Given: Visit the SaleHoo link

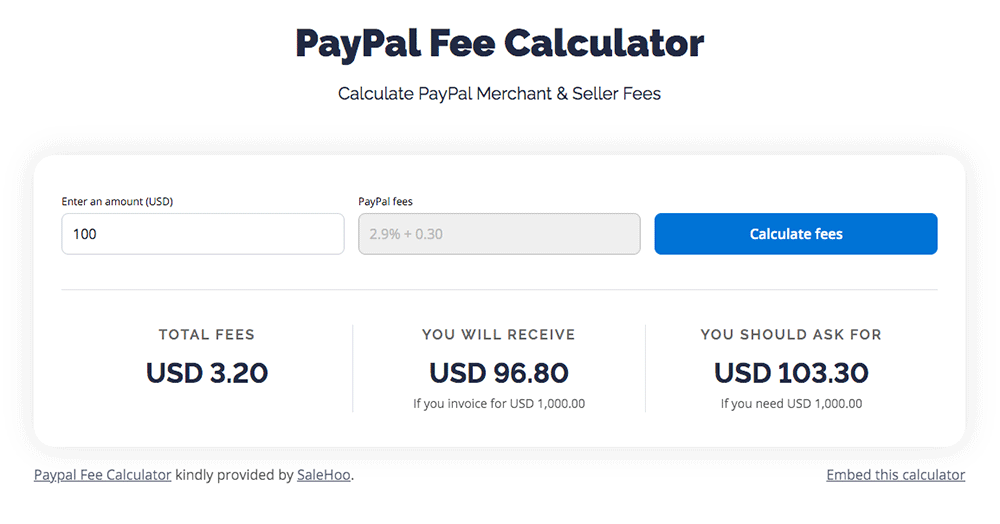Looking at the screenshot, I should pyautogui.click(x=324, y=475).
